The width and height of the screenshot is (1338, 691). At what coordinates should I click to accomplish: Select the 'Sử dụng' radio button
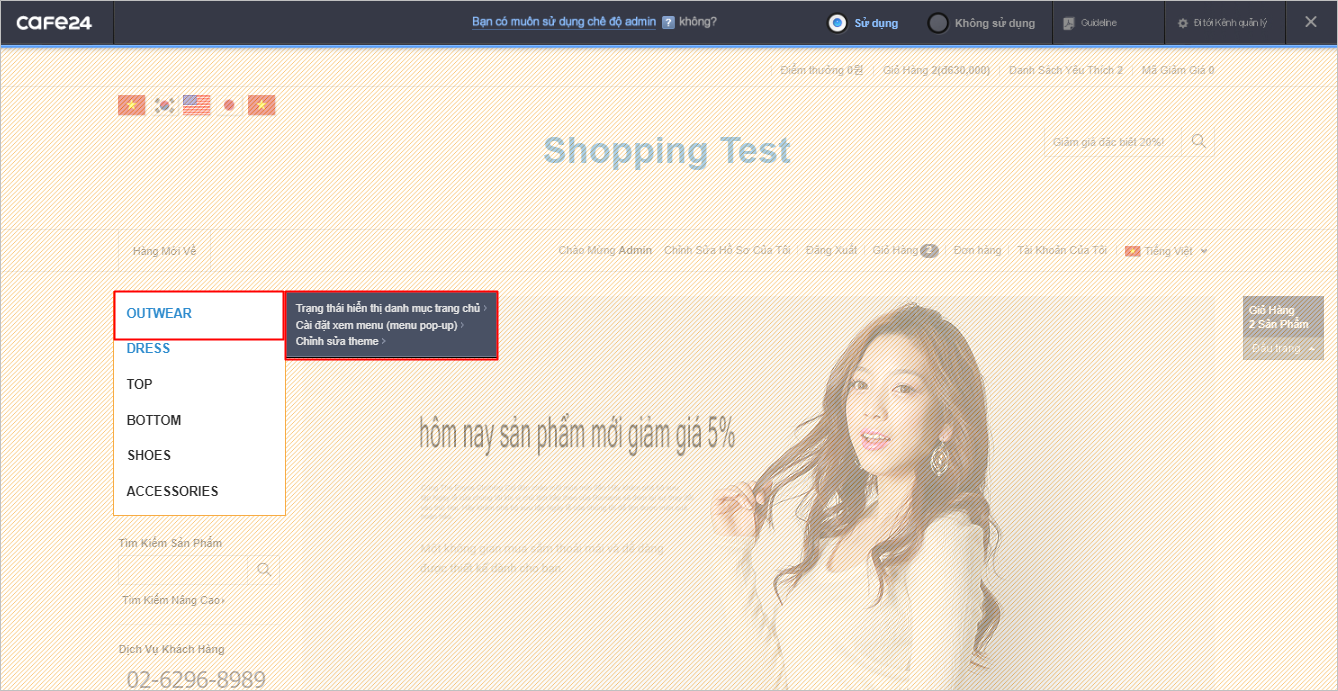838,23
